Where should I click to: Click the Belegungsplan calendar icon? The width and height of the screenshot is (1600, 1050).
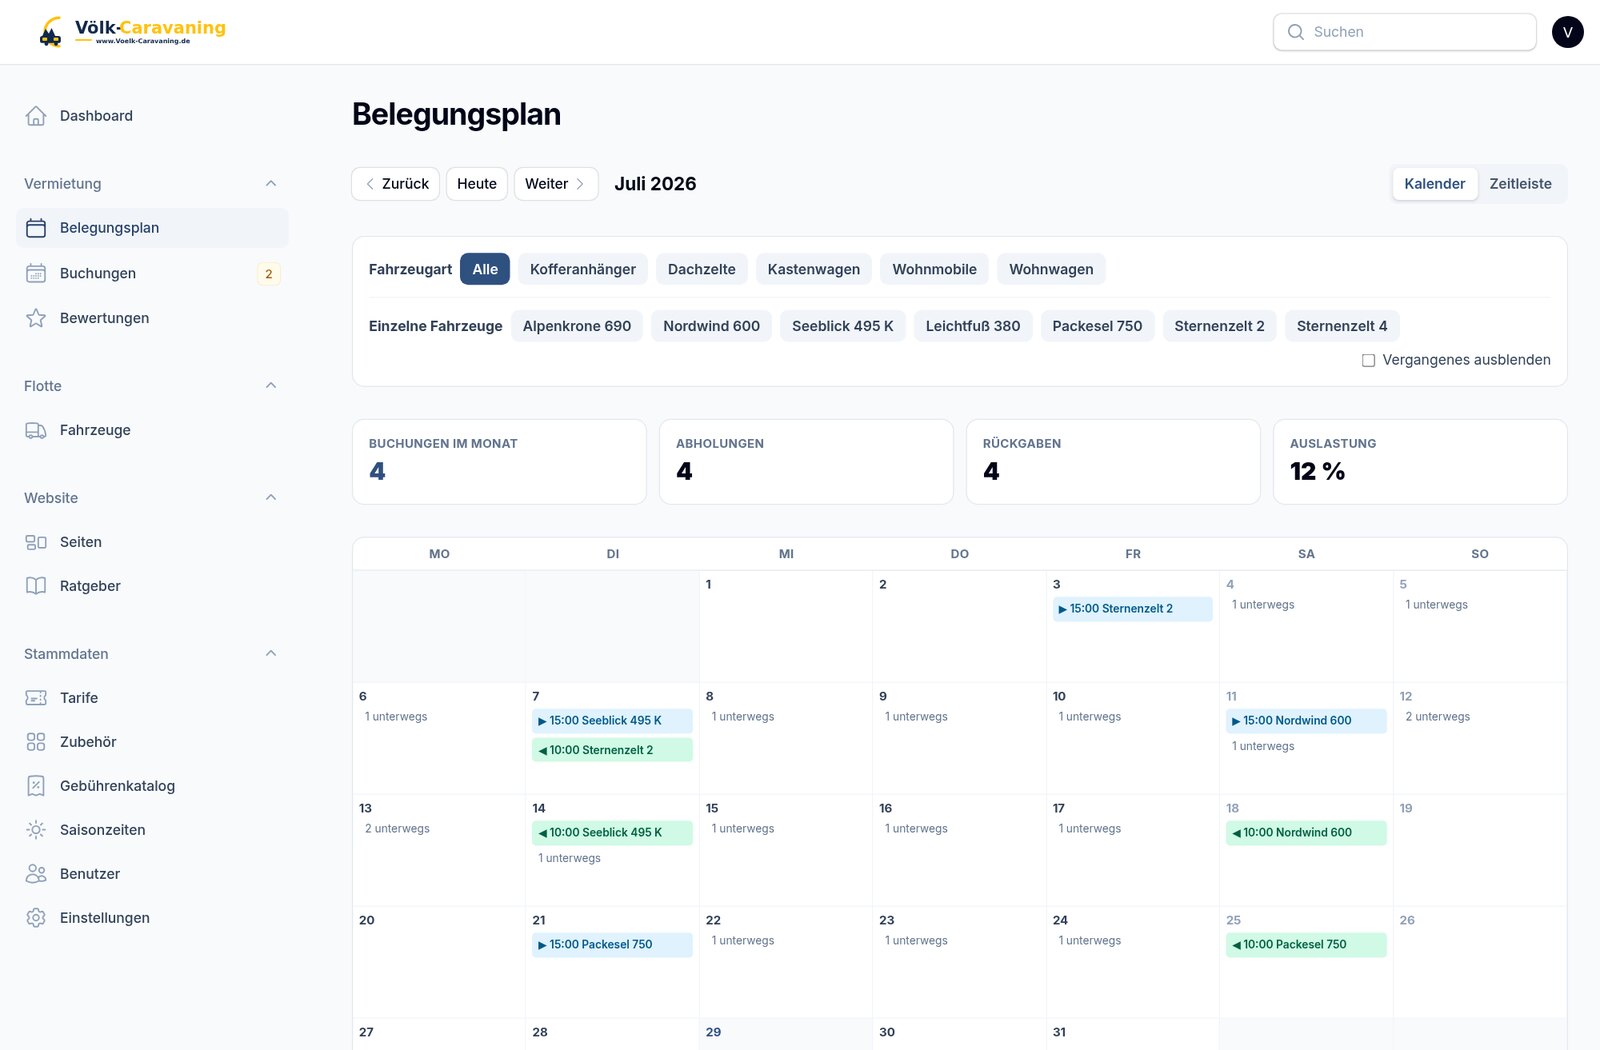(x=36, y=228)
